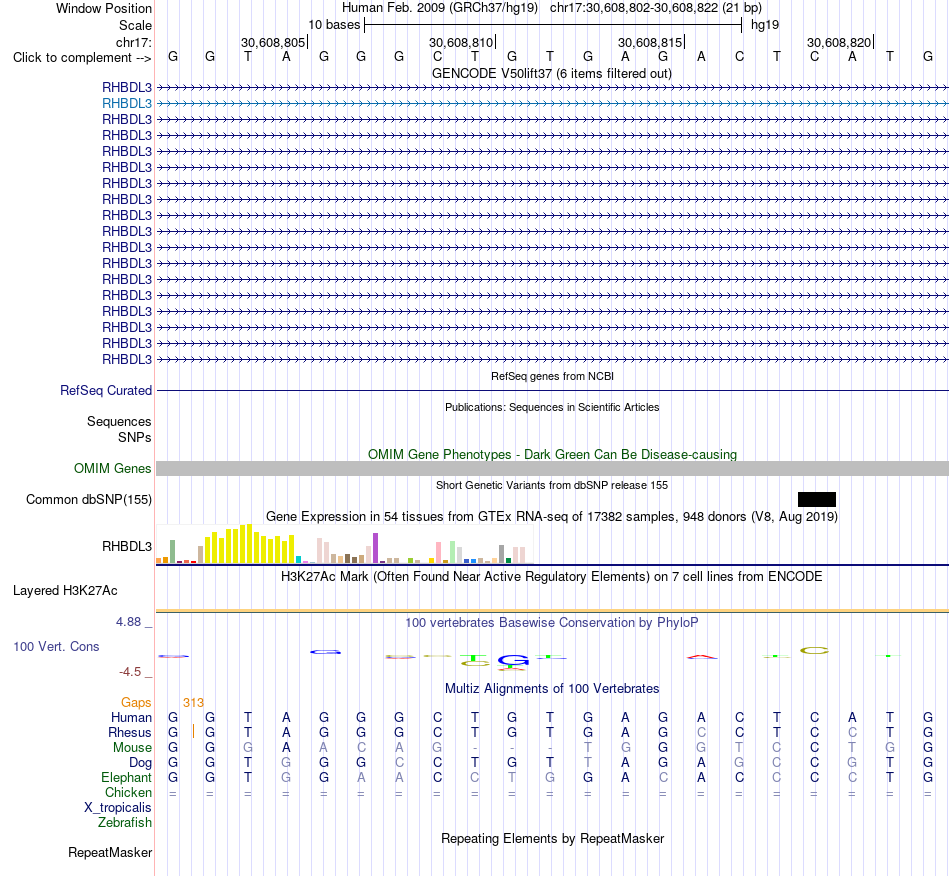This screenshot has width=950, height=876.
Task: Click the 4.88 conservation scale value
Action: [128, 622]
